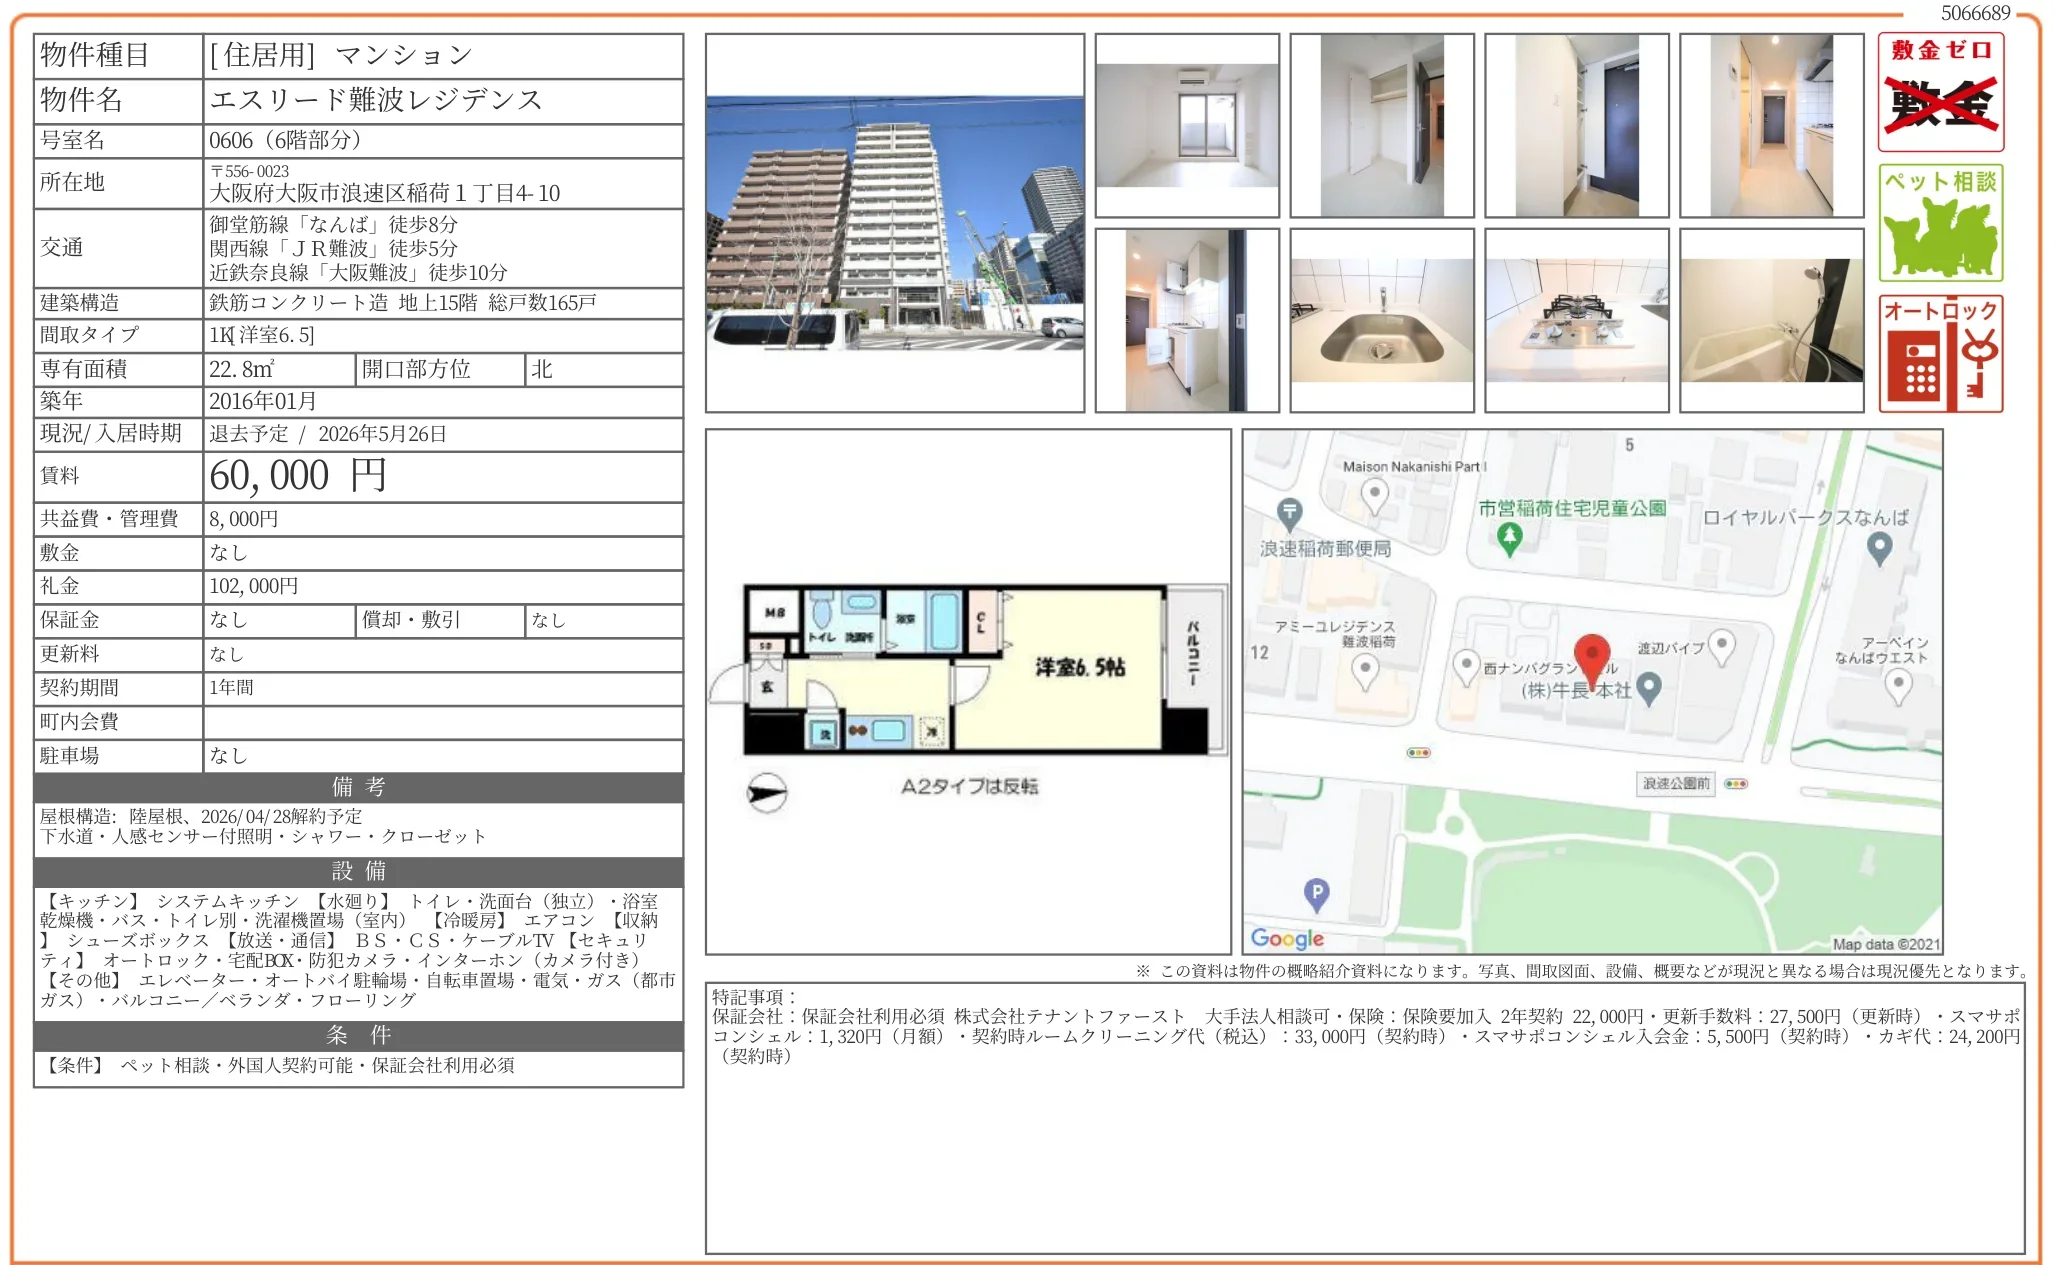Image resolution: width=2056 pixels, height=1265 pixels.
Task: Click the 敷金ゼロ badge icon
Action: (x=1940, y=92)
